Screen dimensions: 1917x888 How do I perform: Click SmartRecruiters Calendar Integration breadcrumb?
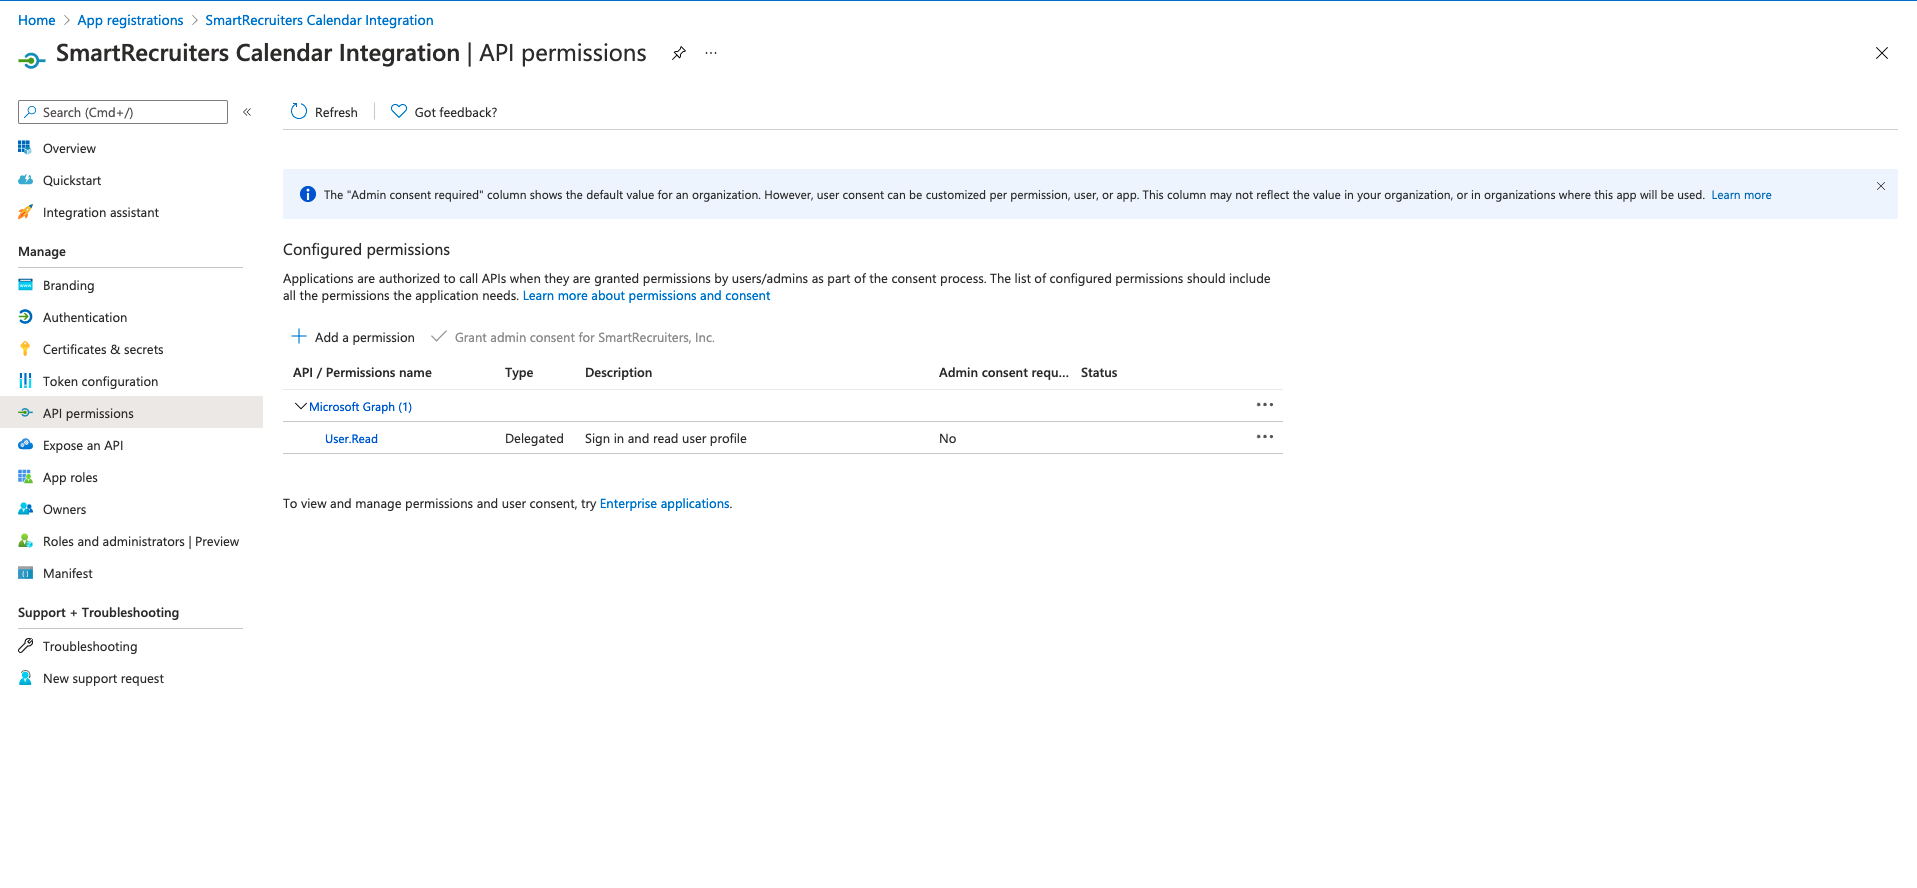319,20
